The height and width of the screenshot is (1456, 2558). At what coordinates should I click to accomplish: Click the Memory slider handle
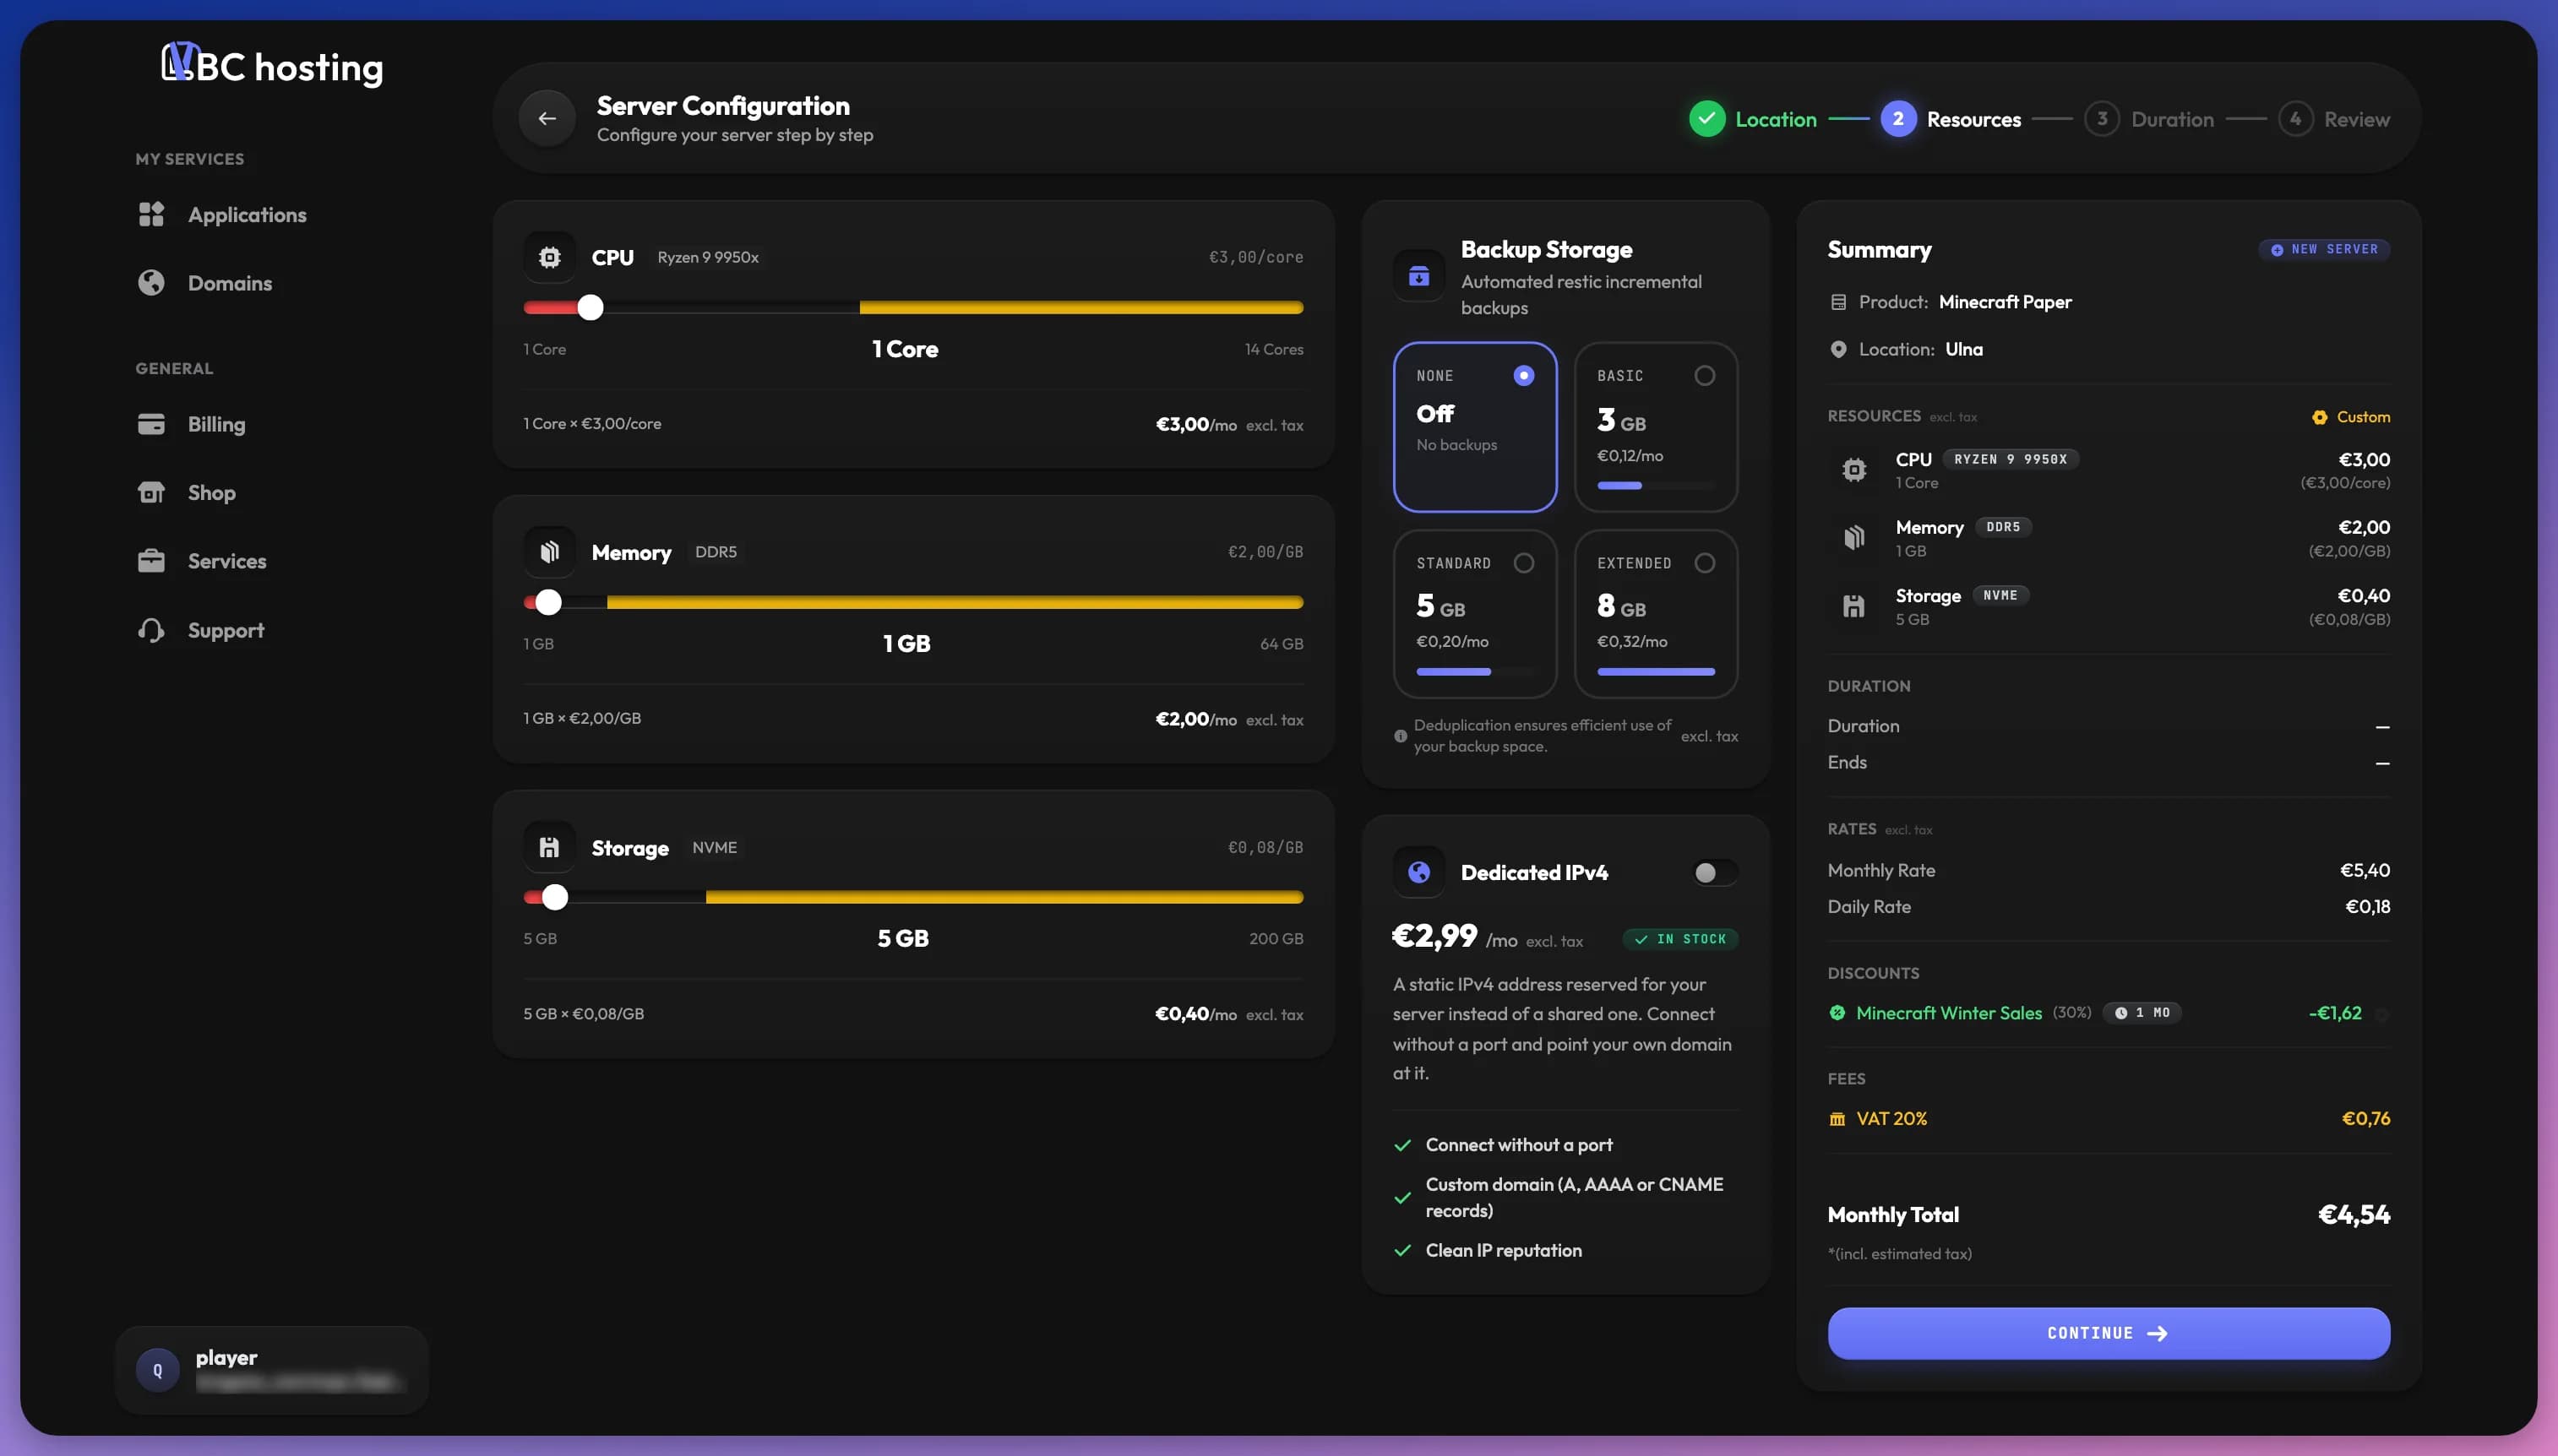548,602
